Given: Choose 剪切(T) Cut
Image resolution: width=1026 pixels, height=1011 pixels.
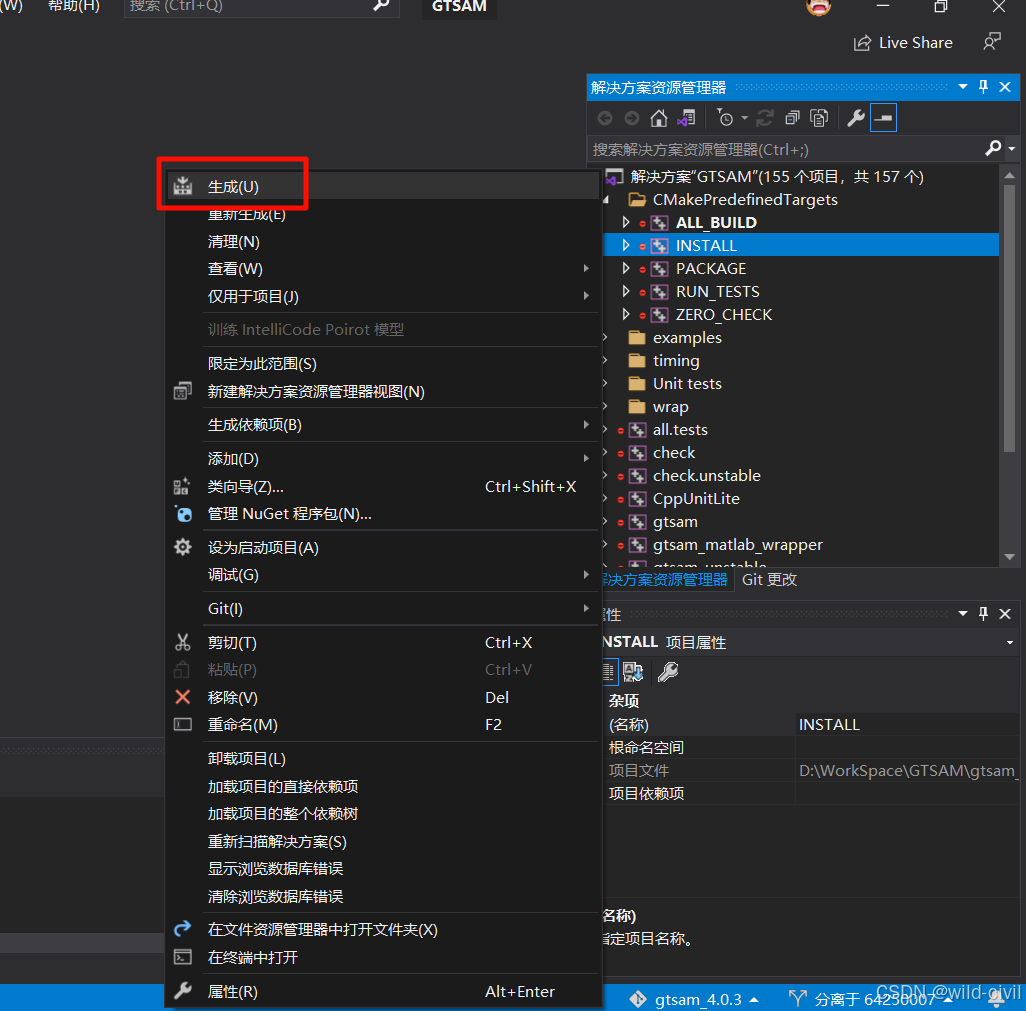Looking at the screenshot, I should (x=382, y=643).
